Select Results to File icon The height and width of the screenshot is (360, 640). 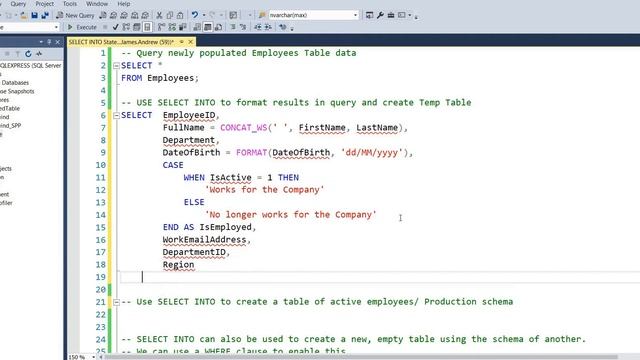pos(218,27)
